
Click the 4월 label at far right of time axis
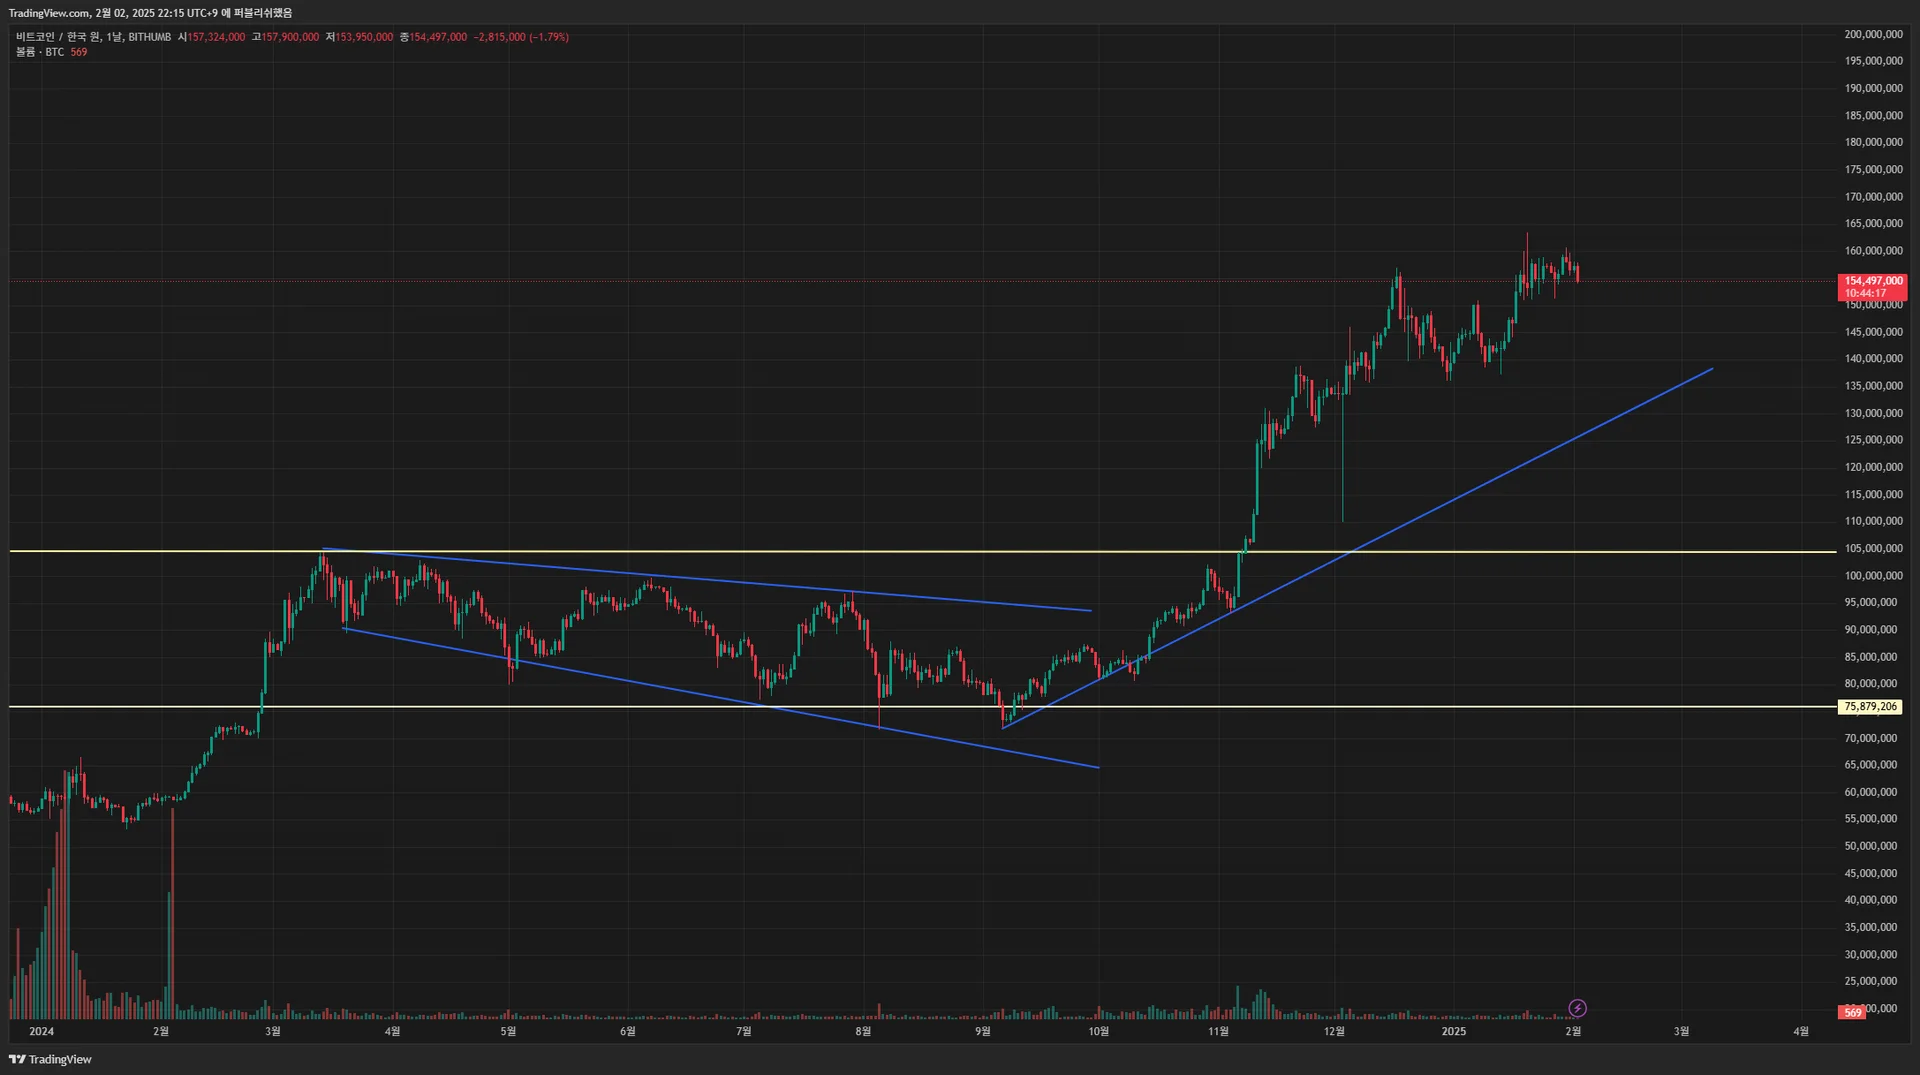[x=1800, y=1031]
